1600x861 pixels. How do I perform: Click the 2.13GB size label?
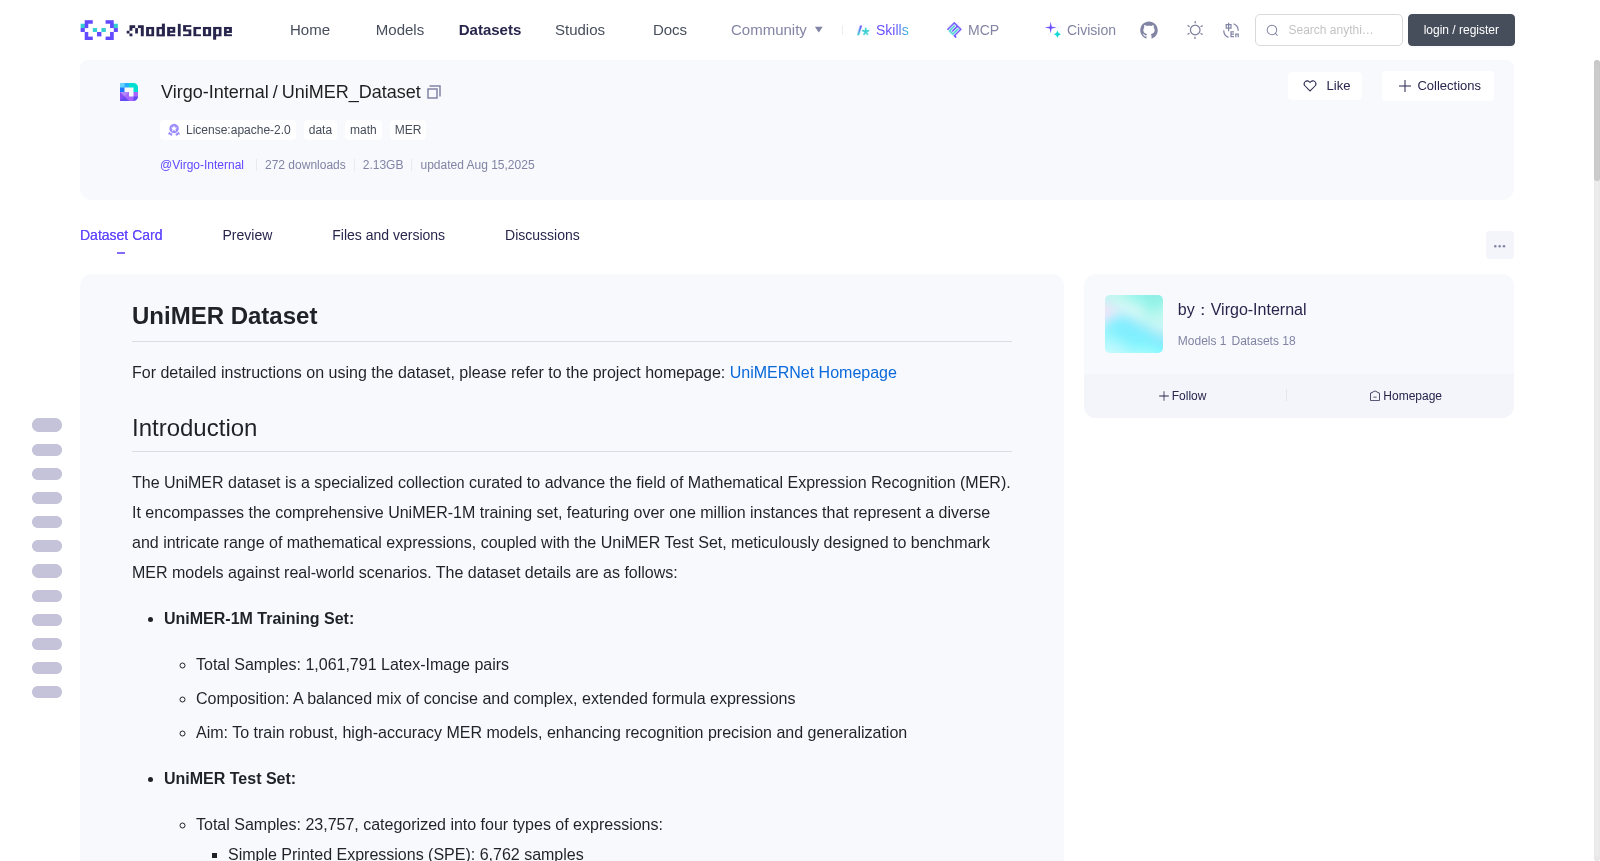coord(383,165)
